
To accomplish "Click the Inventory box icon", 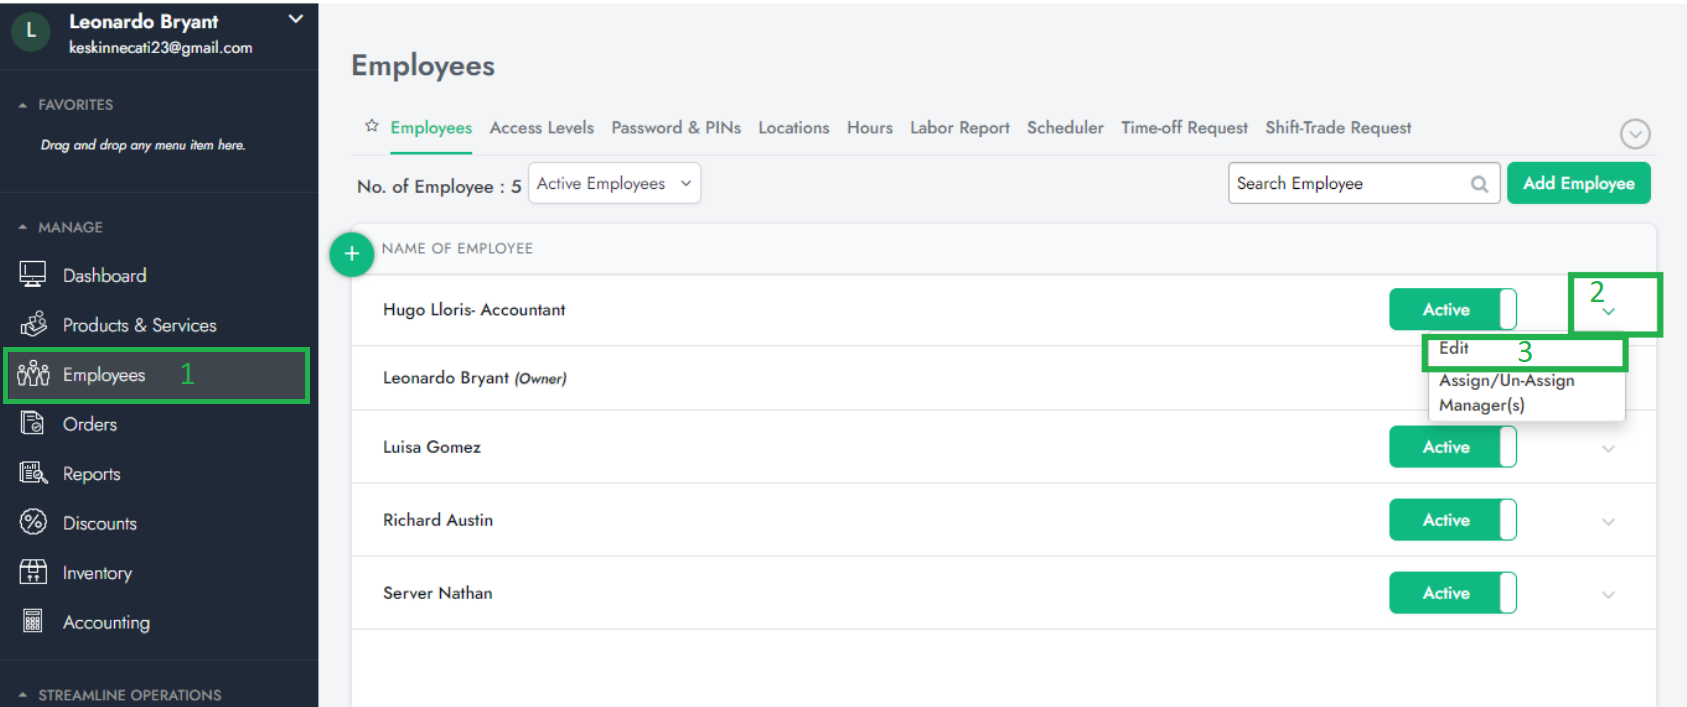I will point(33,572).
